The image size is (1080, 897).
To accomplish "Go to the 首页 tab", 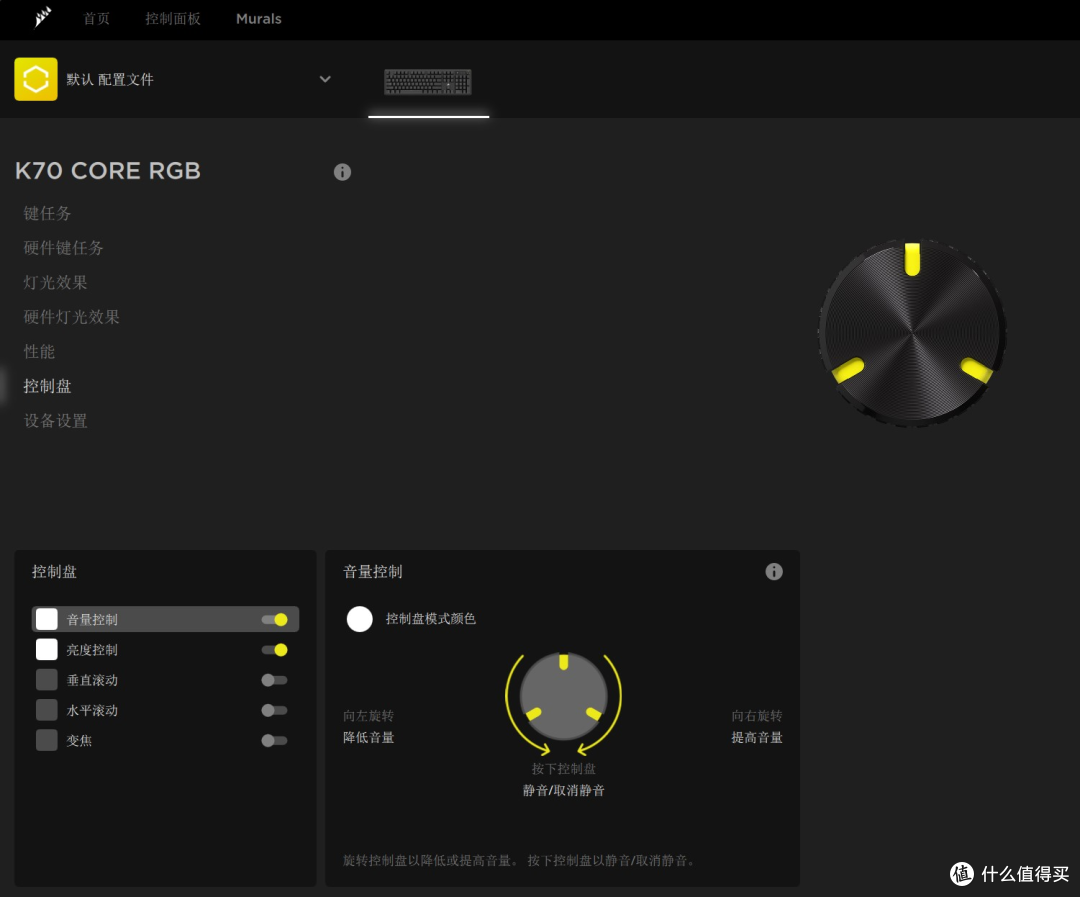I will click(96, 19).
